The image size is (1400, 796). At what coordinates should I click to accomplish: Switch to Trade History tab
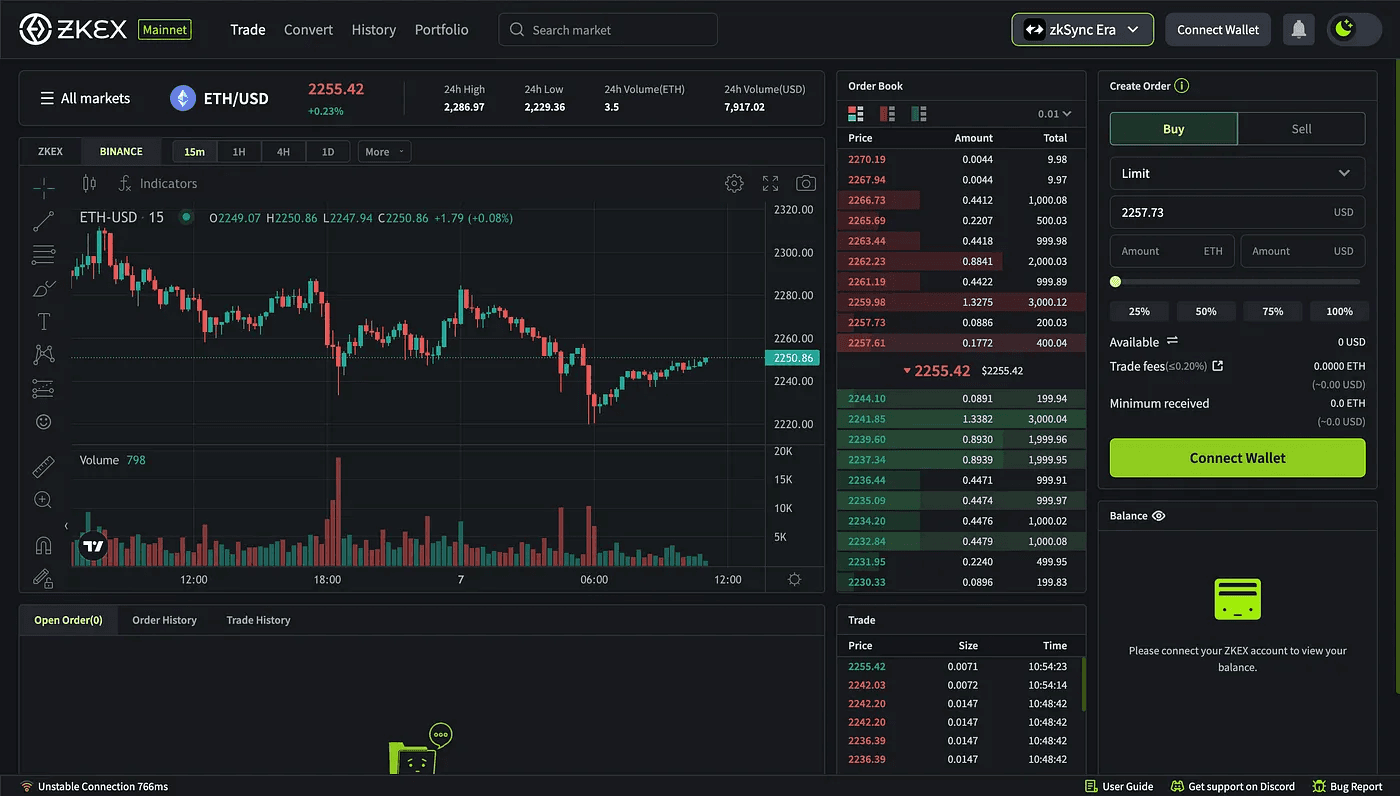[x=258, y=620]
